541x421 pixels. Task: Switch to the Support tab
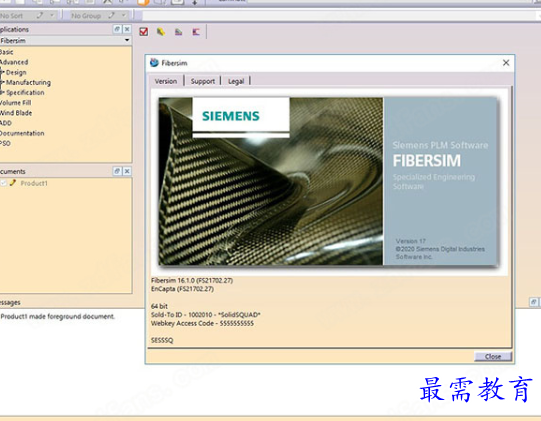point(203,81)
